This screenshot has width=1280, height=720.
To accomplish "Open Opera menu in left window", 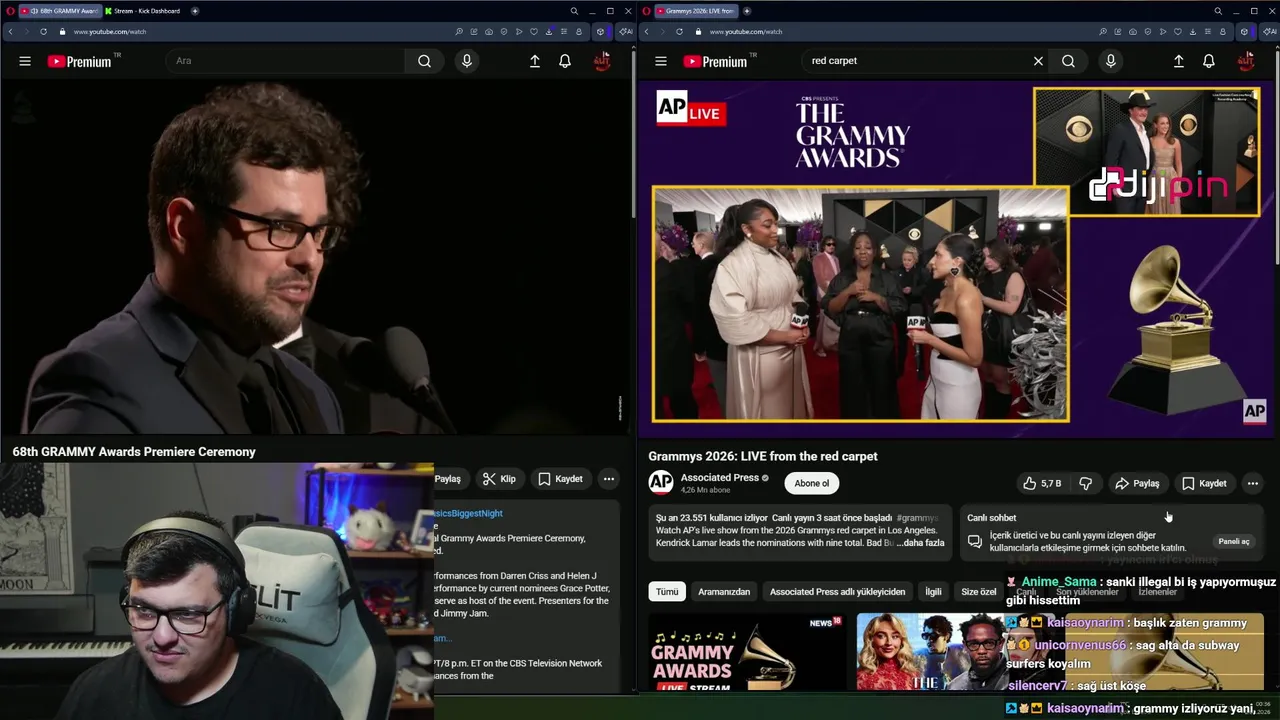I will [9, 11].
